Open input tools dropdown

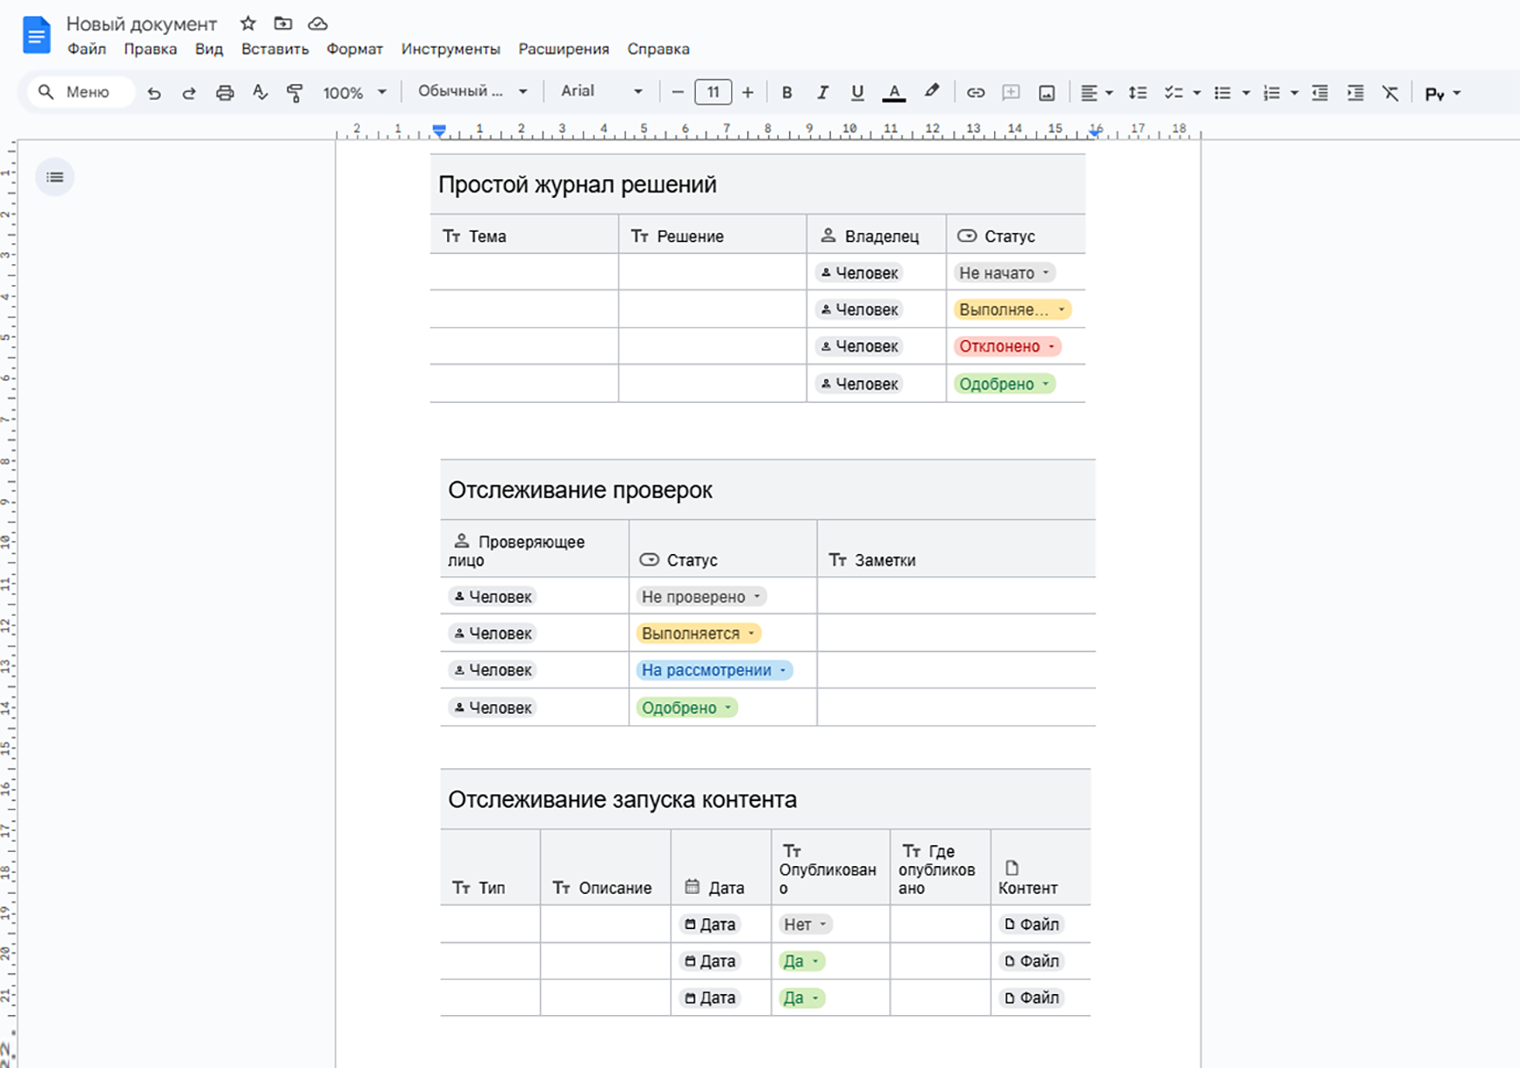click(1443, 93)
